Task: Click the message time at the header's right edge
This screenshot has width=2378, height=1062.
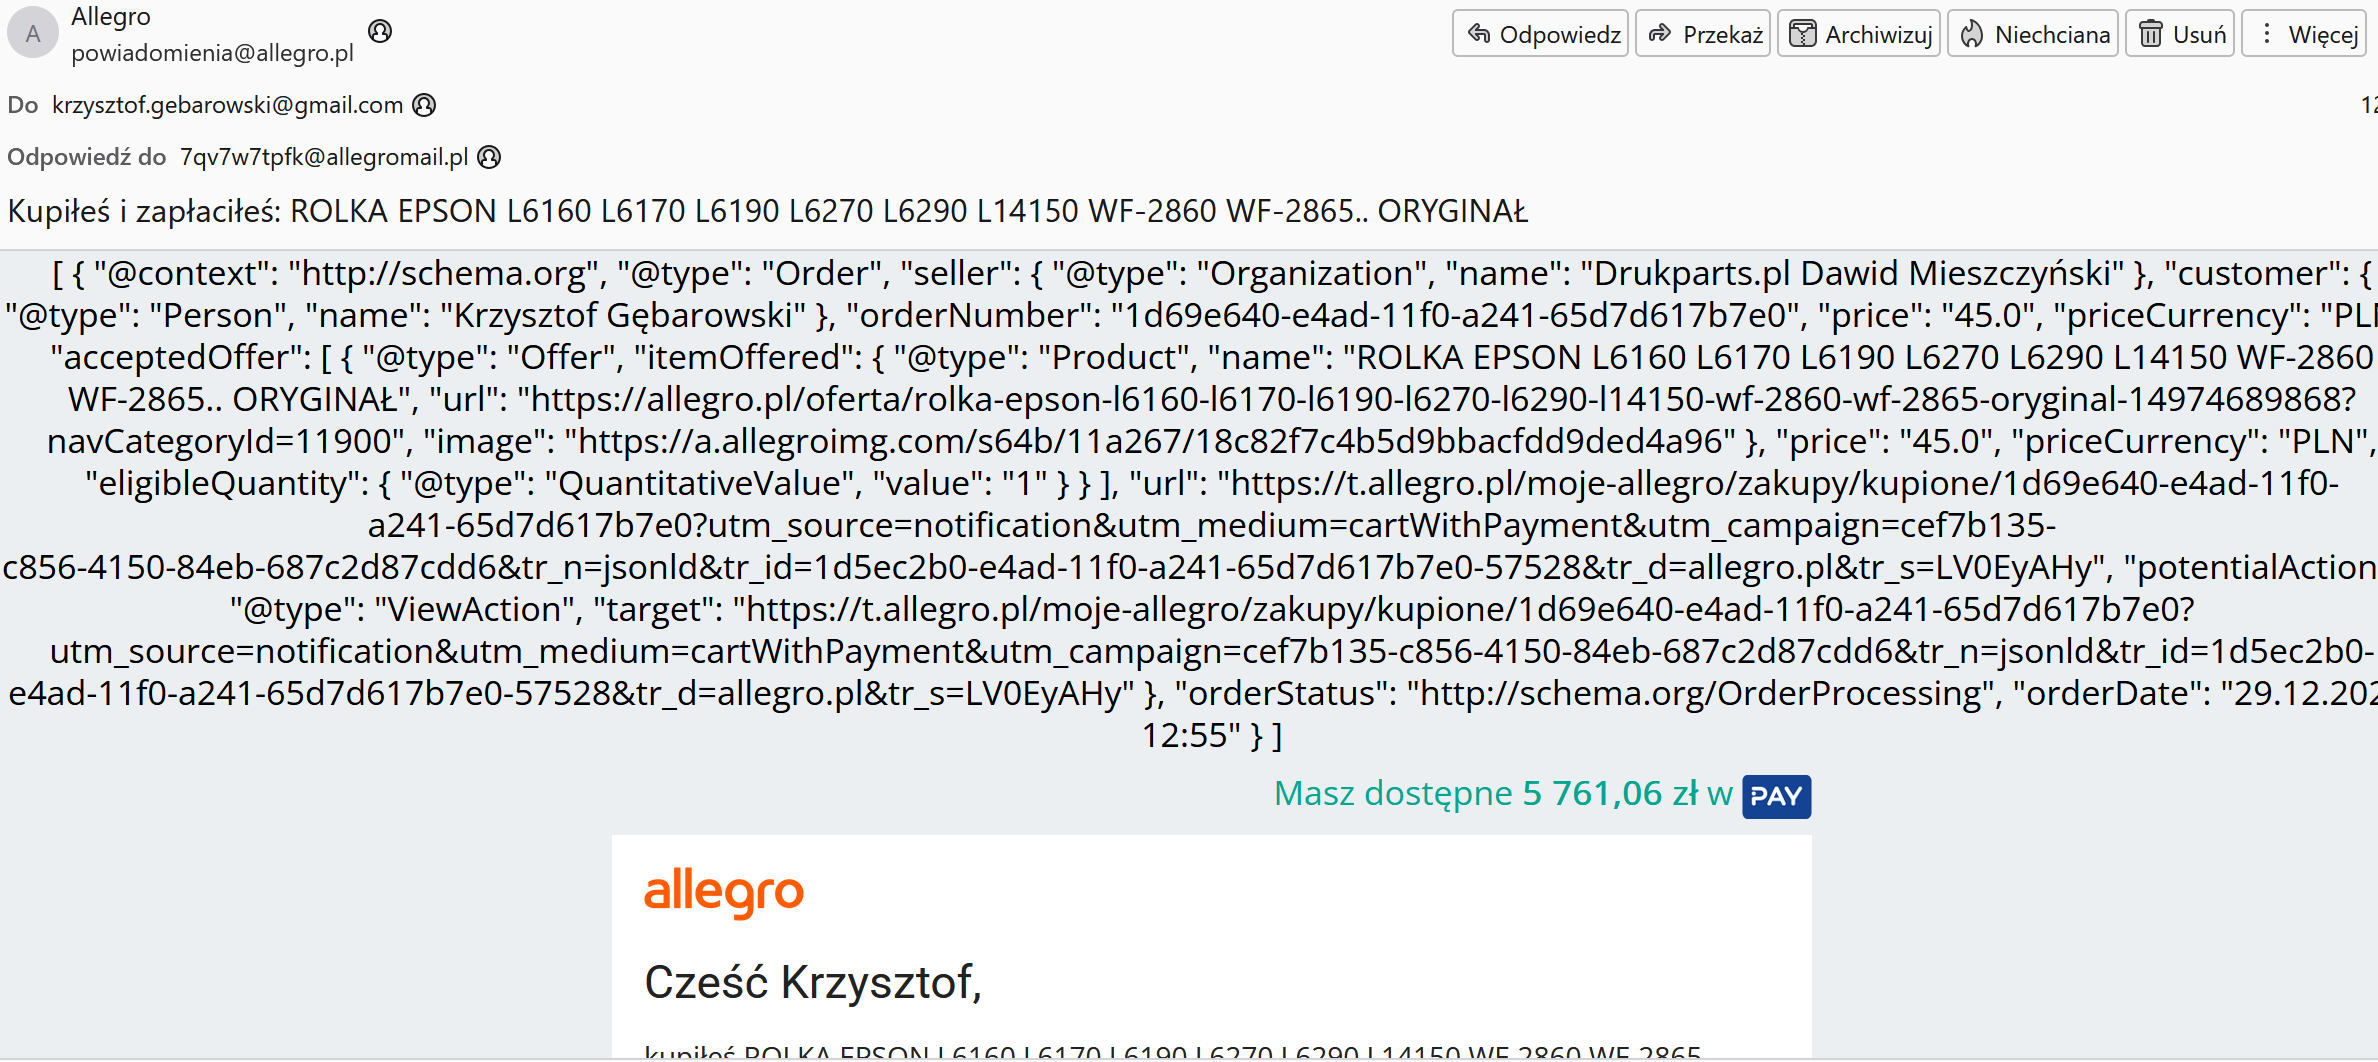Action: tap(2369, 105)
